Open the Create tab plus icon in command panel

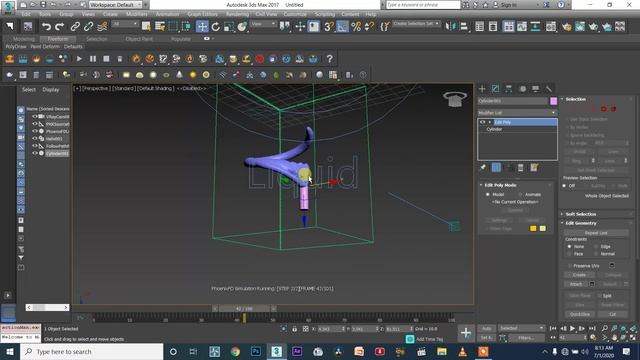[482, 89]
